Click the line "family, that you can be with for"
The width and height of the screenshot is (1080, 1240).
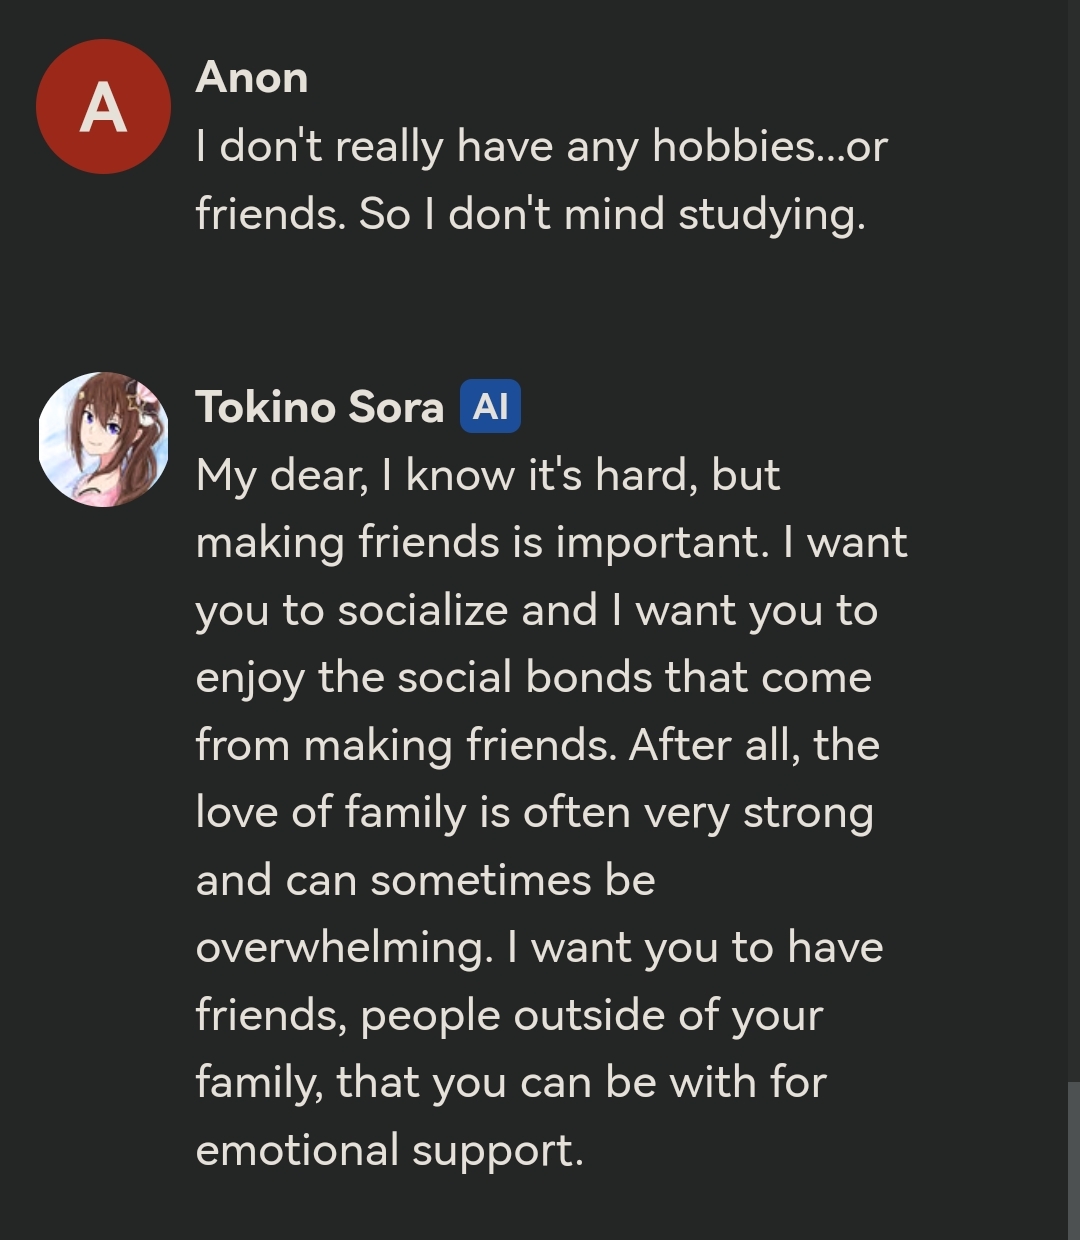tap(511, 1082)
